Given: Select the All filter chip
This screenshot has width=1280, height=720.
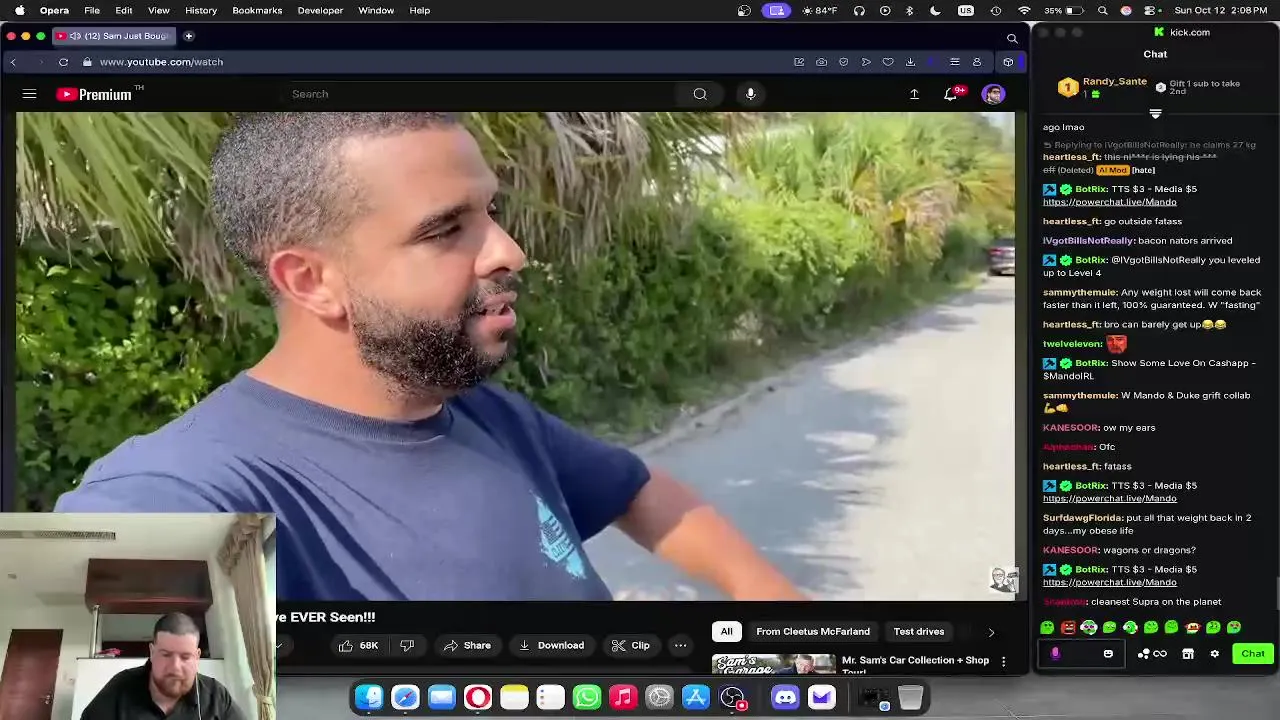Looking at the screenshot, I should 727,632.
